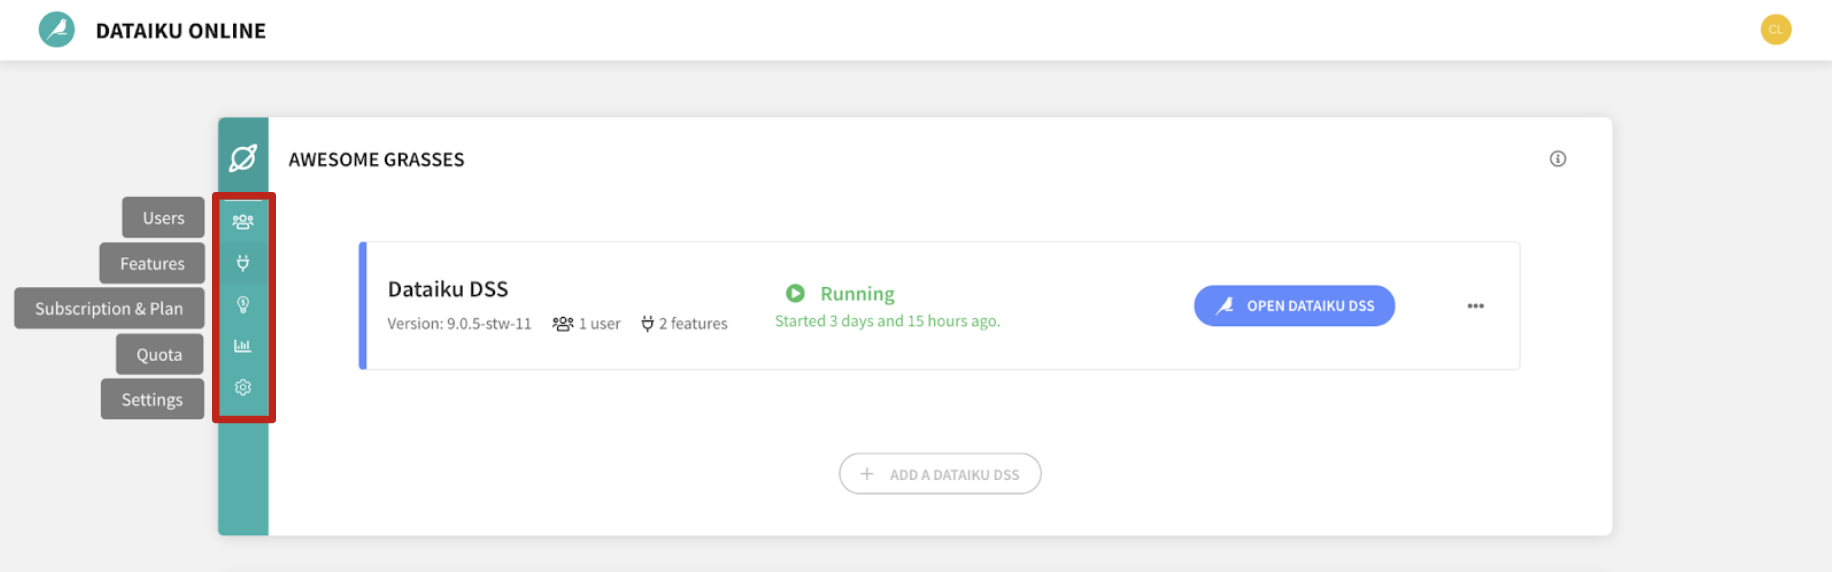Open the Users sidebar icon

tap(243, 221)
